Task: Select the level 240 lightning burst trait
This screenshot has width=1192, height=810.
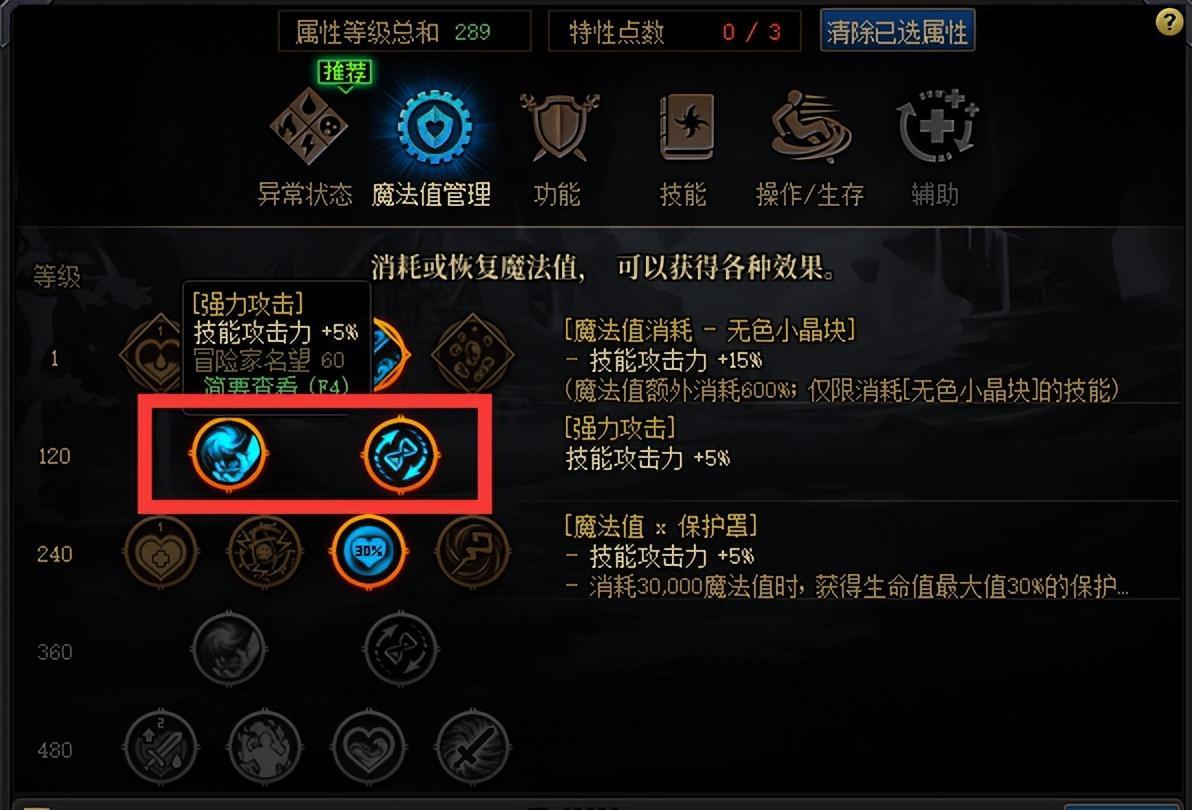Action: pos(265,552)
